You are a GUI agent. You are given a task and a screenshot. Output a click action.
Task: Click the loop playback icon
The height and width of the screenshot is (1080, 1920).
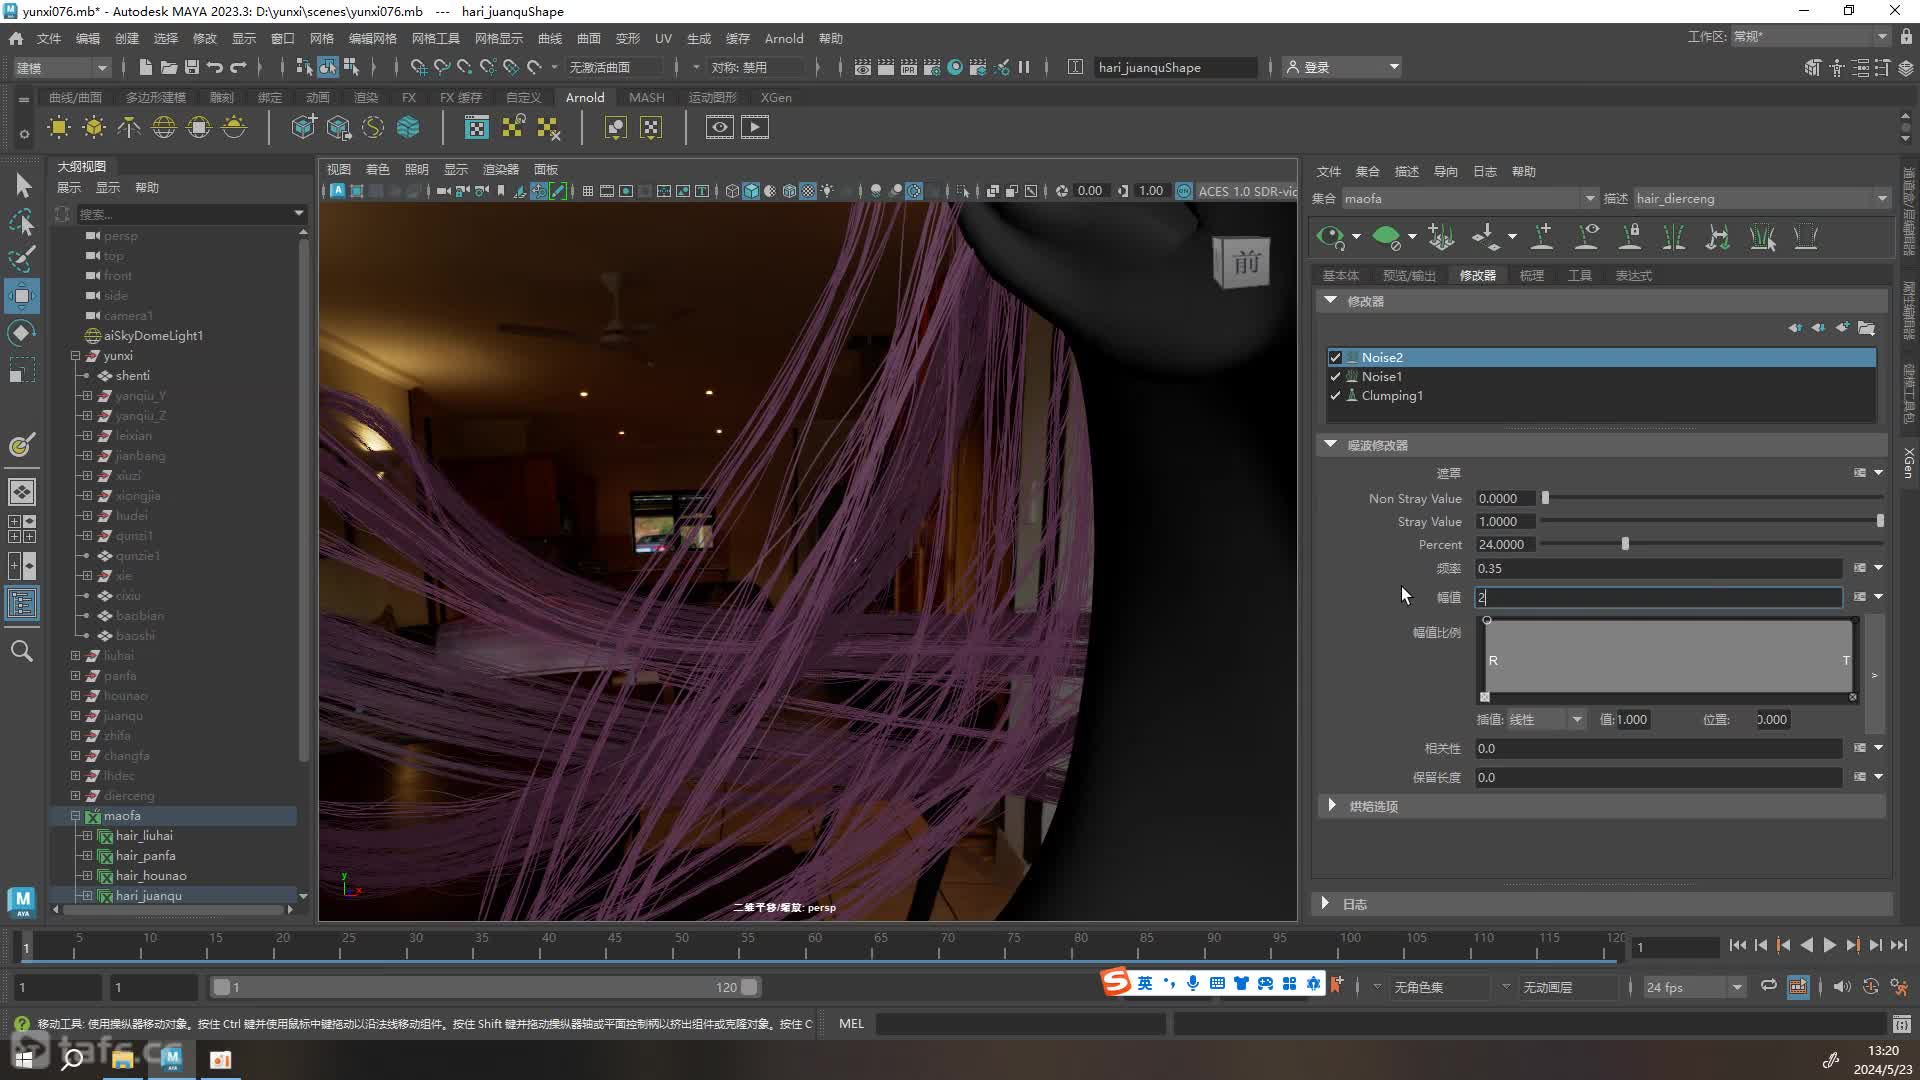click(x=1769, y=986)
